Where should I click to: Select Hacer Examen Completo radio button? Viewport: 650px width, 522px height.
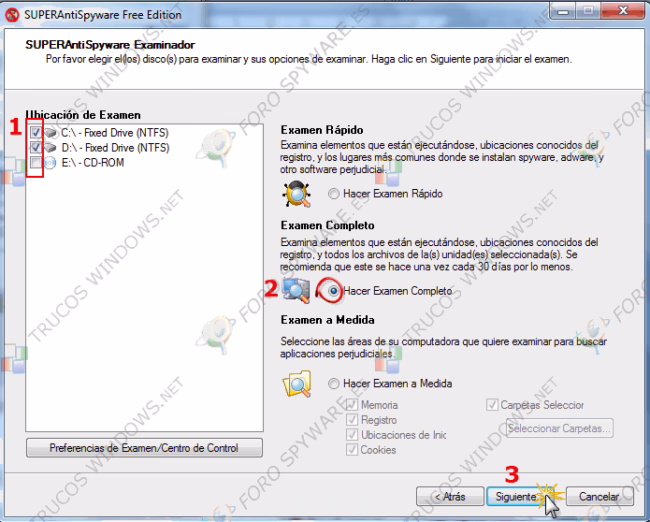pos(334,291)
